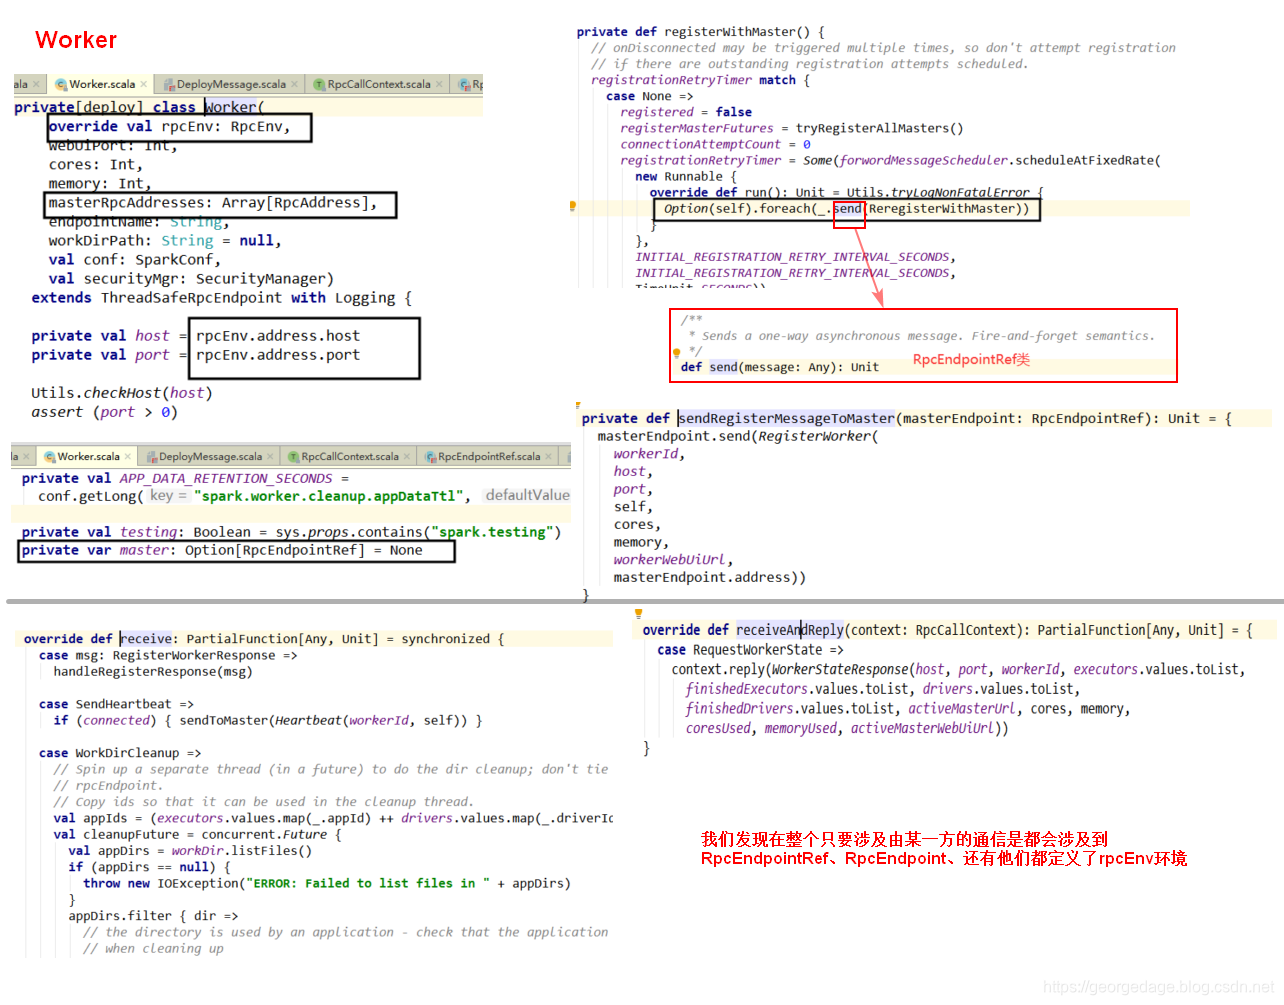Close RpcCallContext.scala tab above class Worker declaration
This screenshot has height=1005, width=1284.
pyautogui.click(x=440, y=84)
